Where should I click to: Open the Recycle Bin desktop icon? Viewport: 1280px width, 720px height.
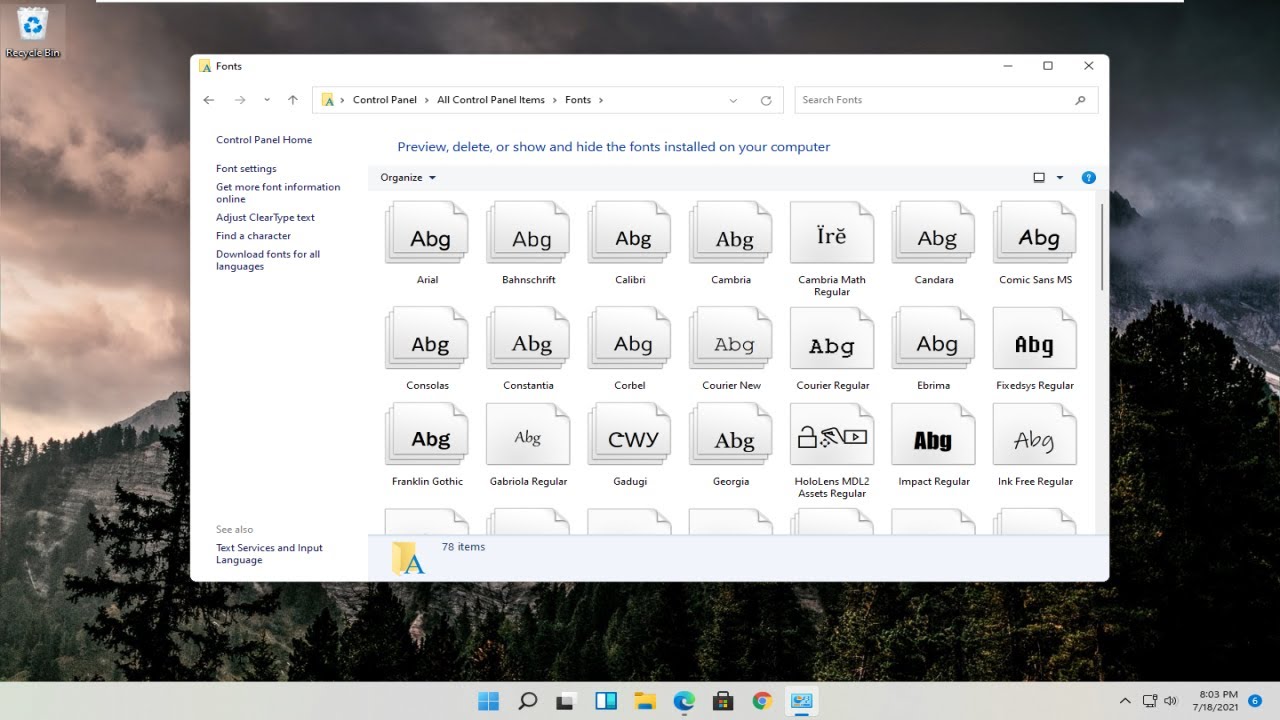click(33, 32)
